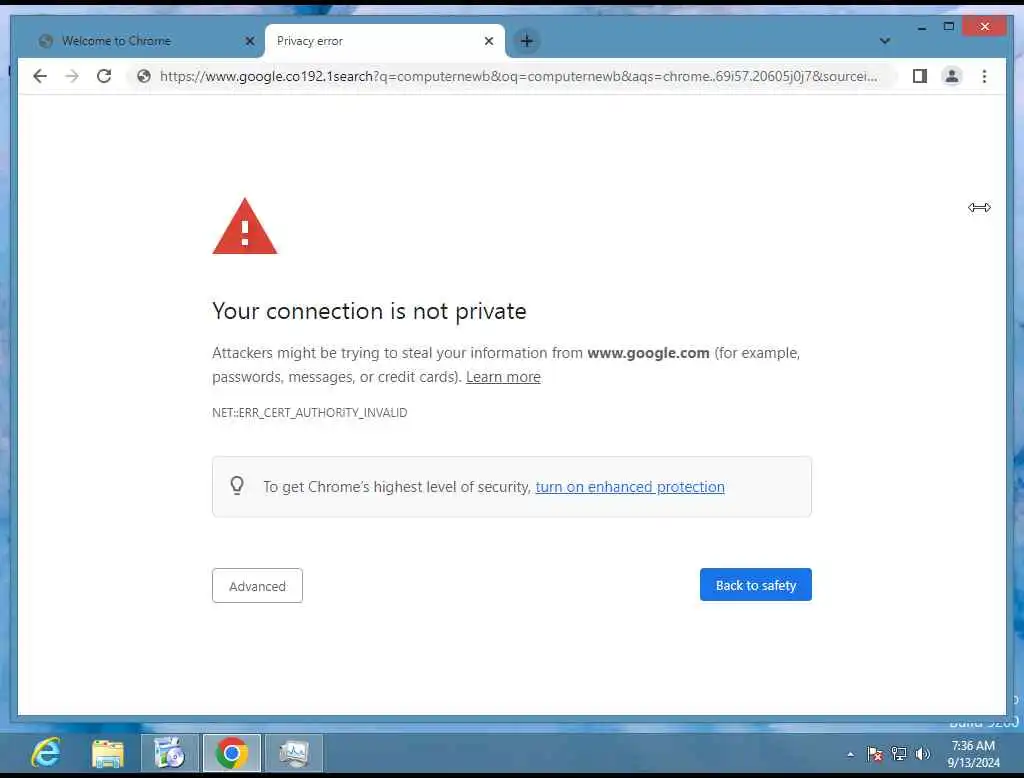Screen dimensions: 1024x778
Task: Click the Your connection is not private heading
Action: coord(369,312)
